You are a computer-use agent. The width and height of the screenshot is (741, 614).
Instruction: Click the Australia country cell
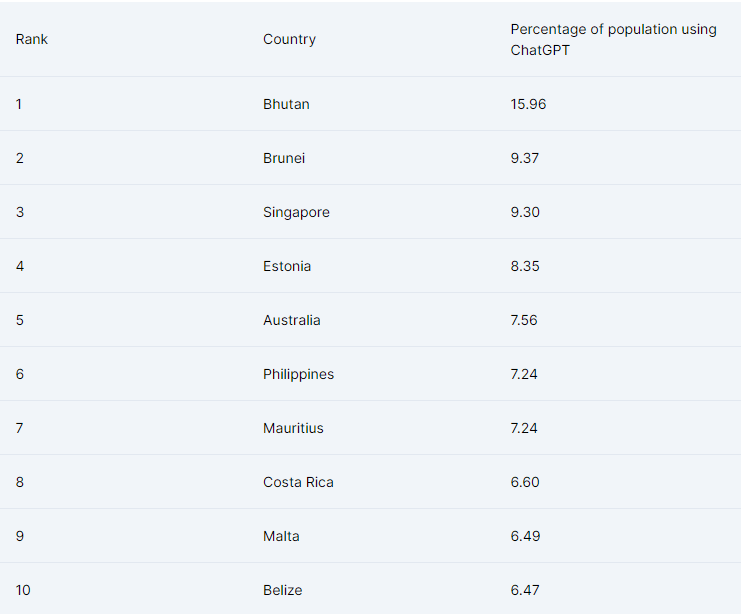[292, 320]
